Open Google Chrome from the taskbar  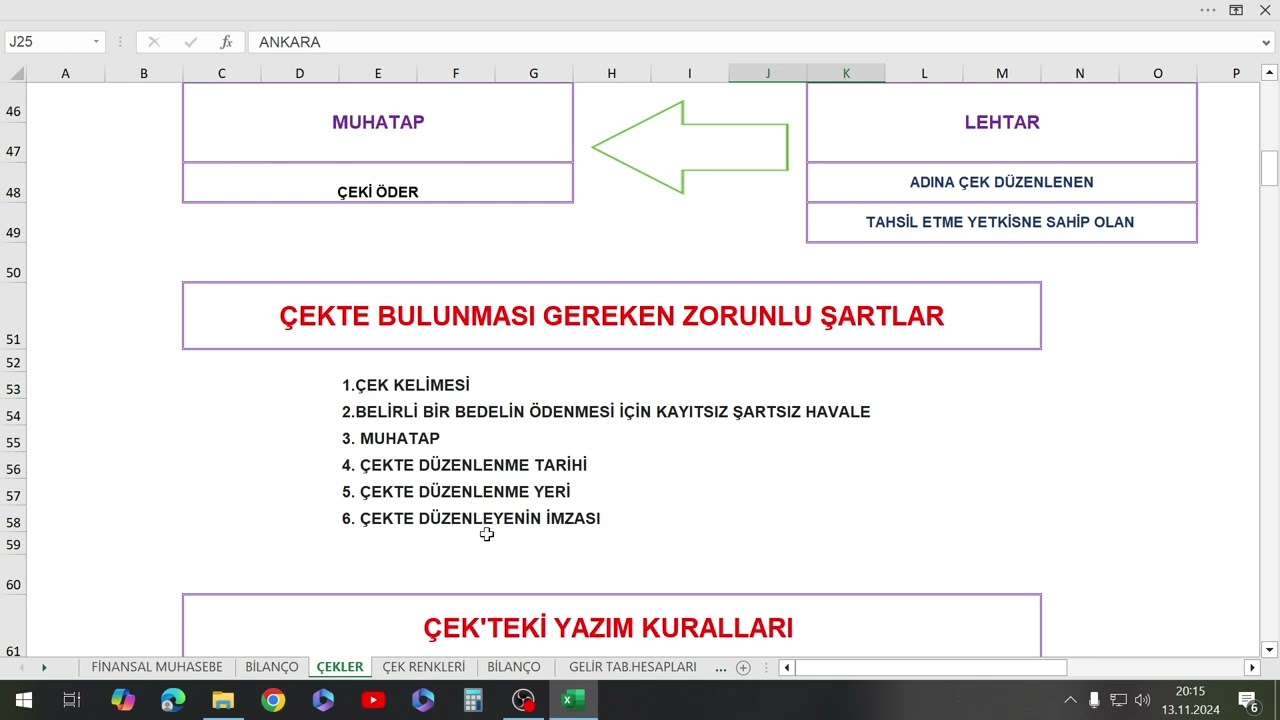tap(273, 700)
